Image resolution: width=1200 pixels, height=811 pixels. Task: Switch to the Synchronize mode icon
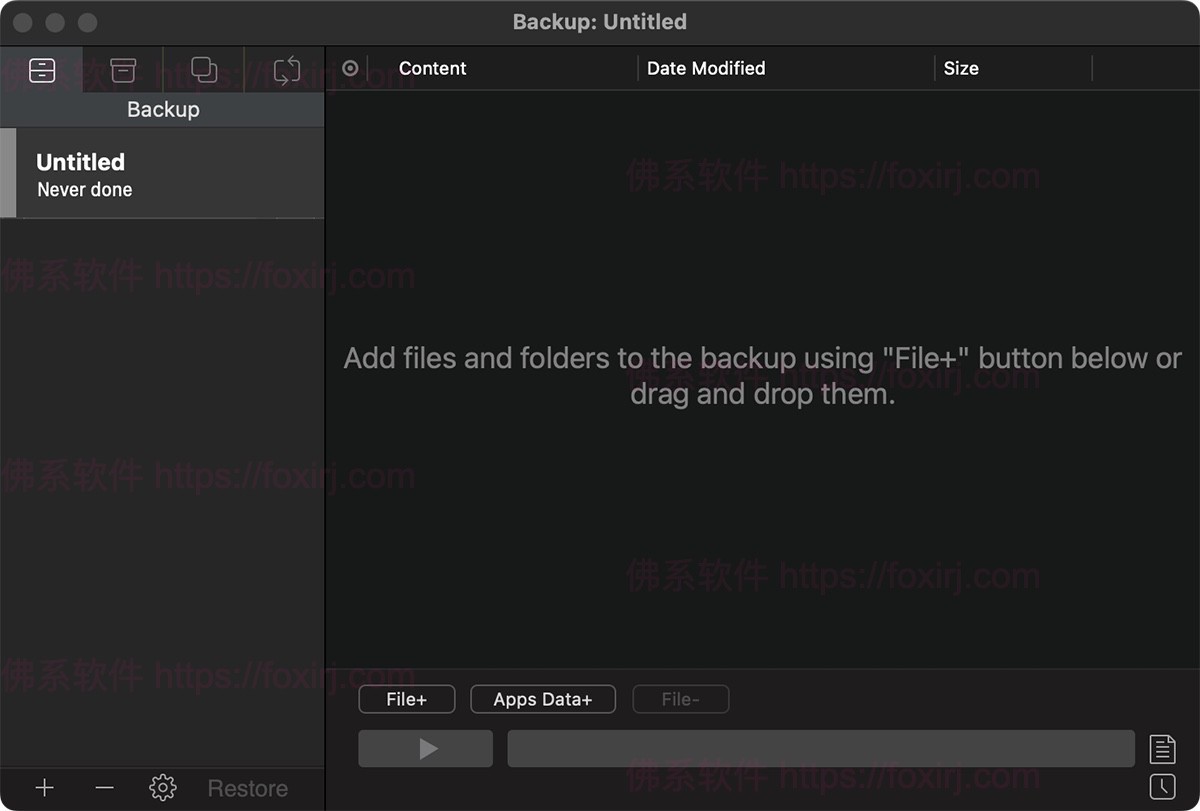click(x=286, y=70)
